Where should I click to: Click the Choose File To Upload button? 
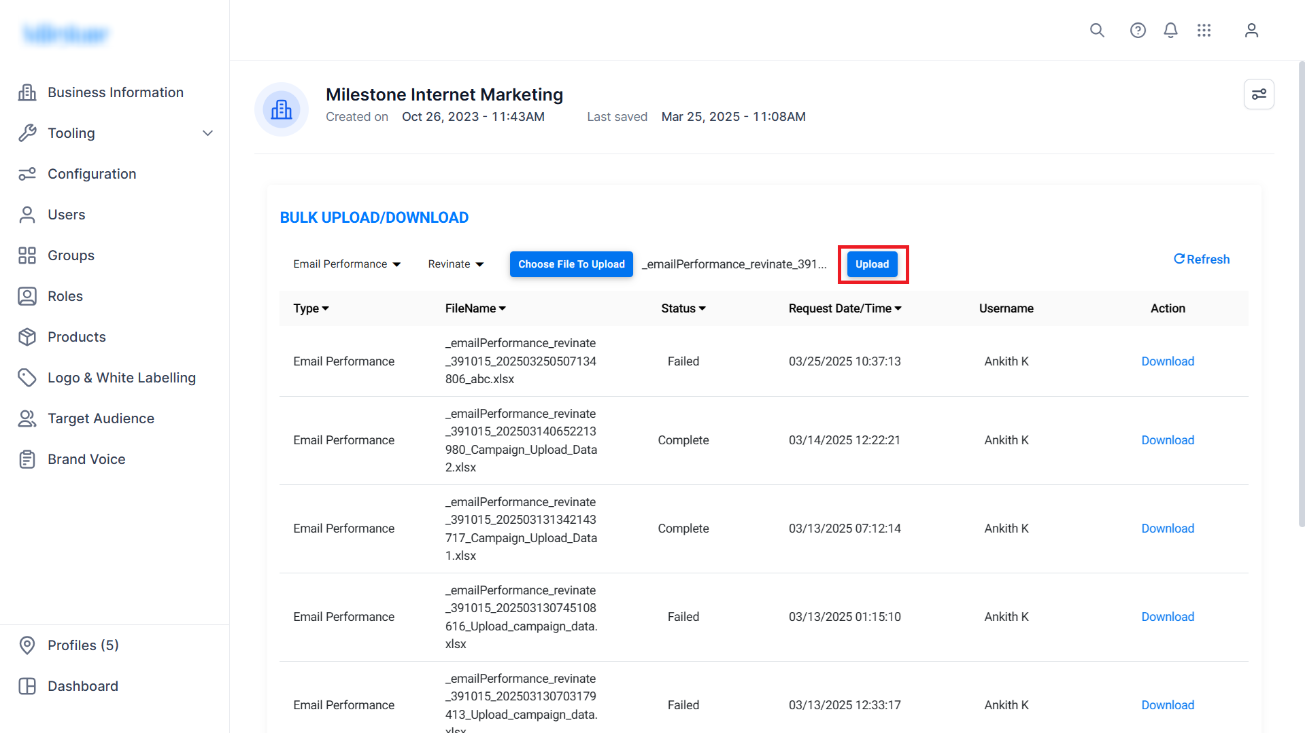(571, 264)
